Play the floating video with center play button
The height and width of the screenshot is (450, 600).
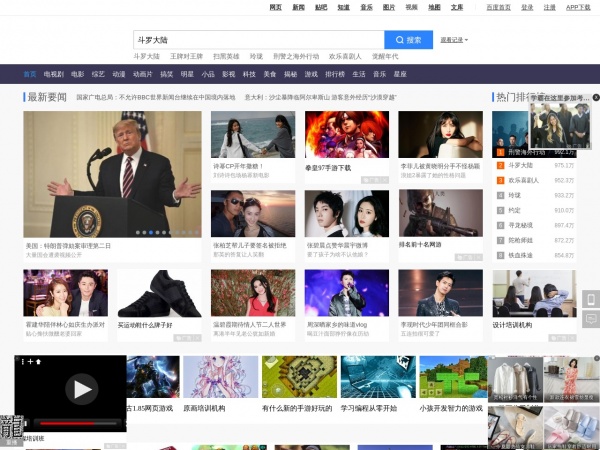click(82, 390)
